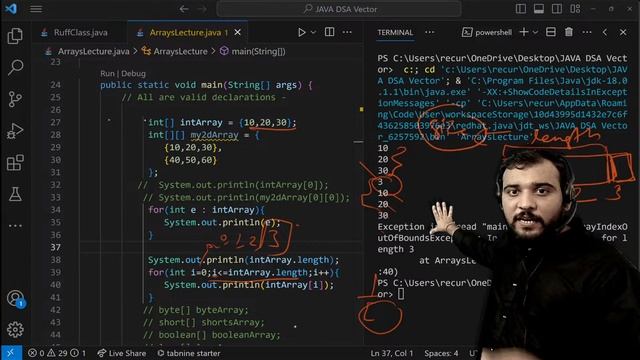The width and height of the screenshot is (640, 360).
Task: Toggle the secondary side bar layout
Action: [x=556, y=9]
